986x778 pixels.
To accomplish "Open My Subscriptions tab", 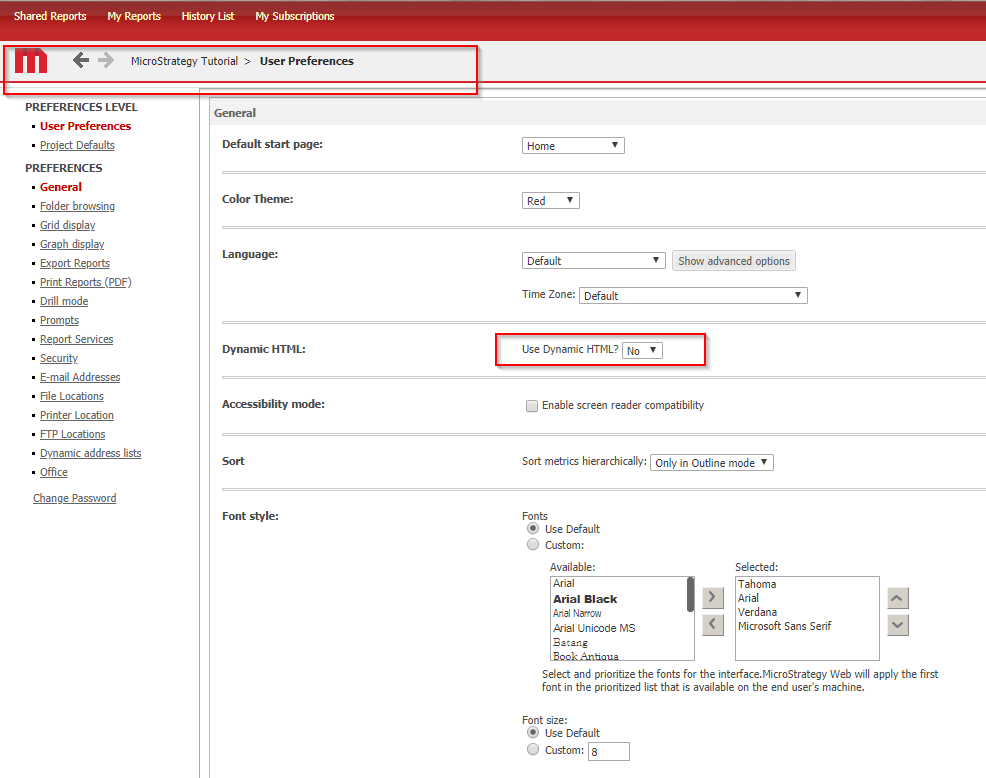I will pos(294,16).
